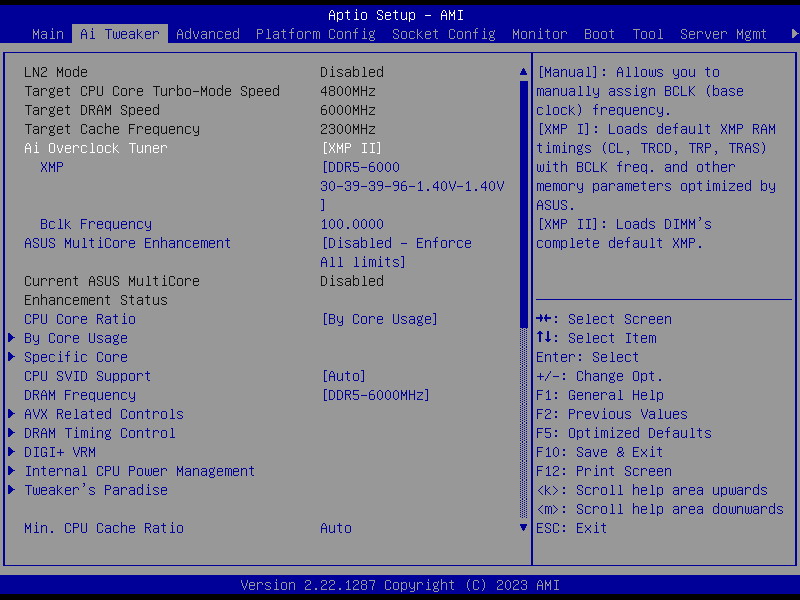The height and width of the screenshot is (600, 800).
Task: Click the Select Screen arrows icon
Action: (543, 319)
